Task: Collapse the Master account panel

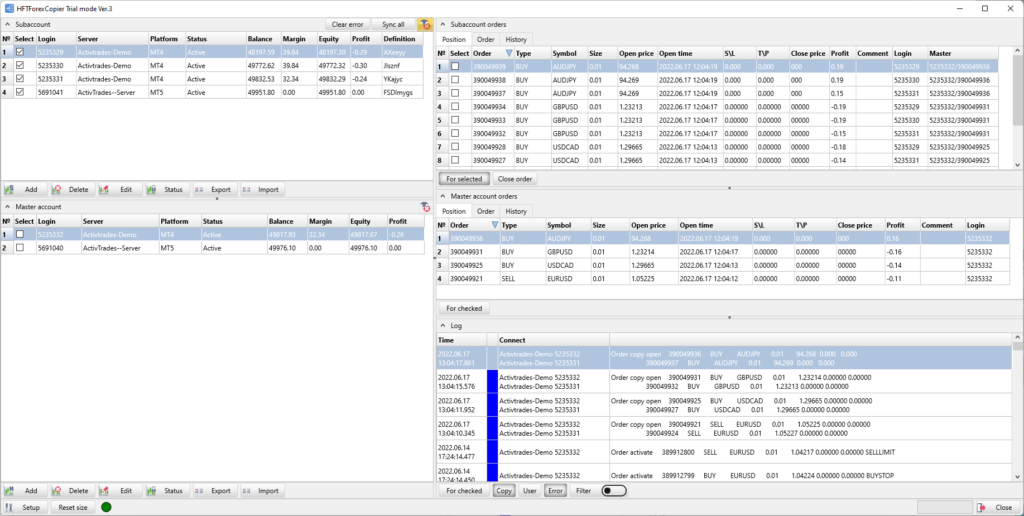Action: pyautogui.click(x=8, y=206)
